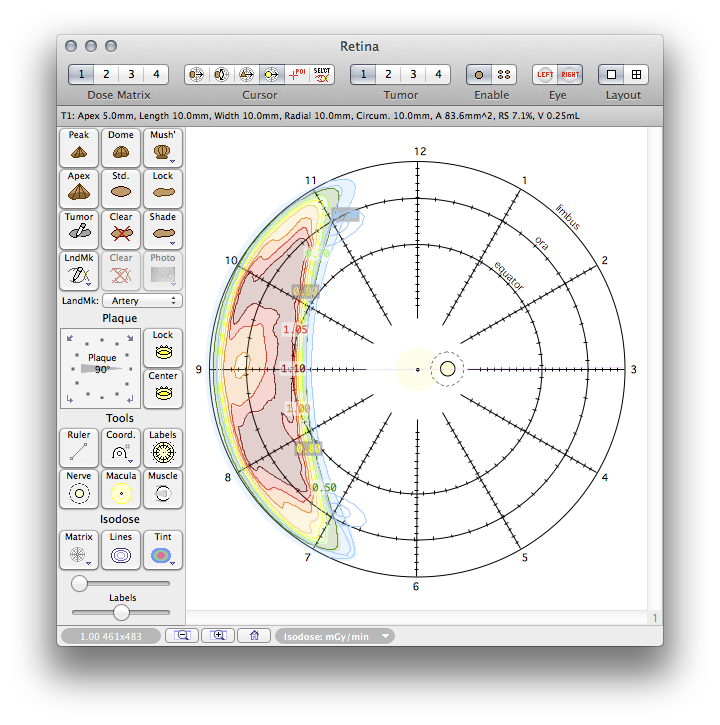The height and width of the screenshot is (725, 720).
Task: Clear the tumor with the red-X button
Action: coord(121,230)
